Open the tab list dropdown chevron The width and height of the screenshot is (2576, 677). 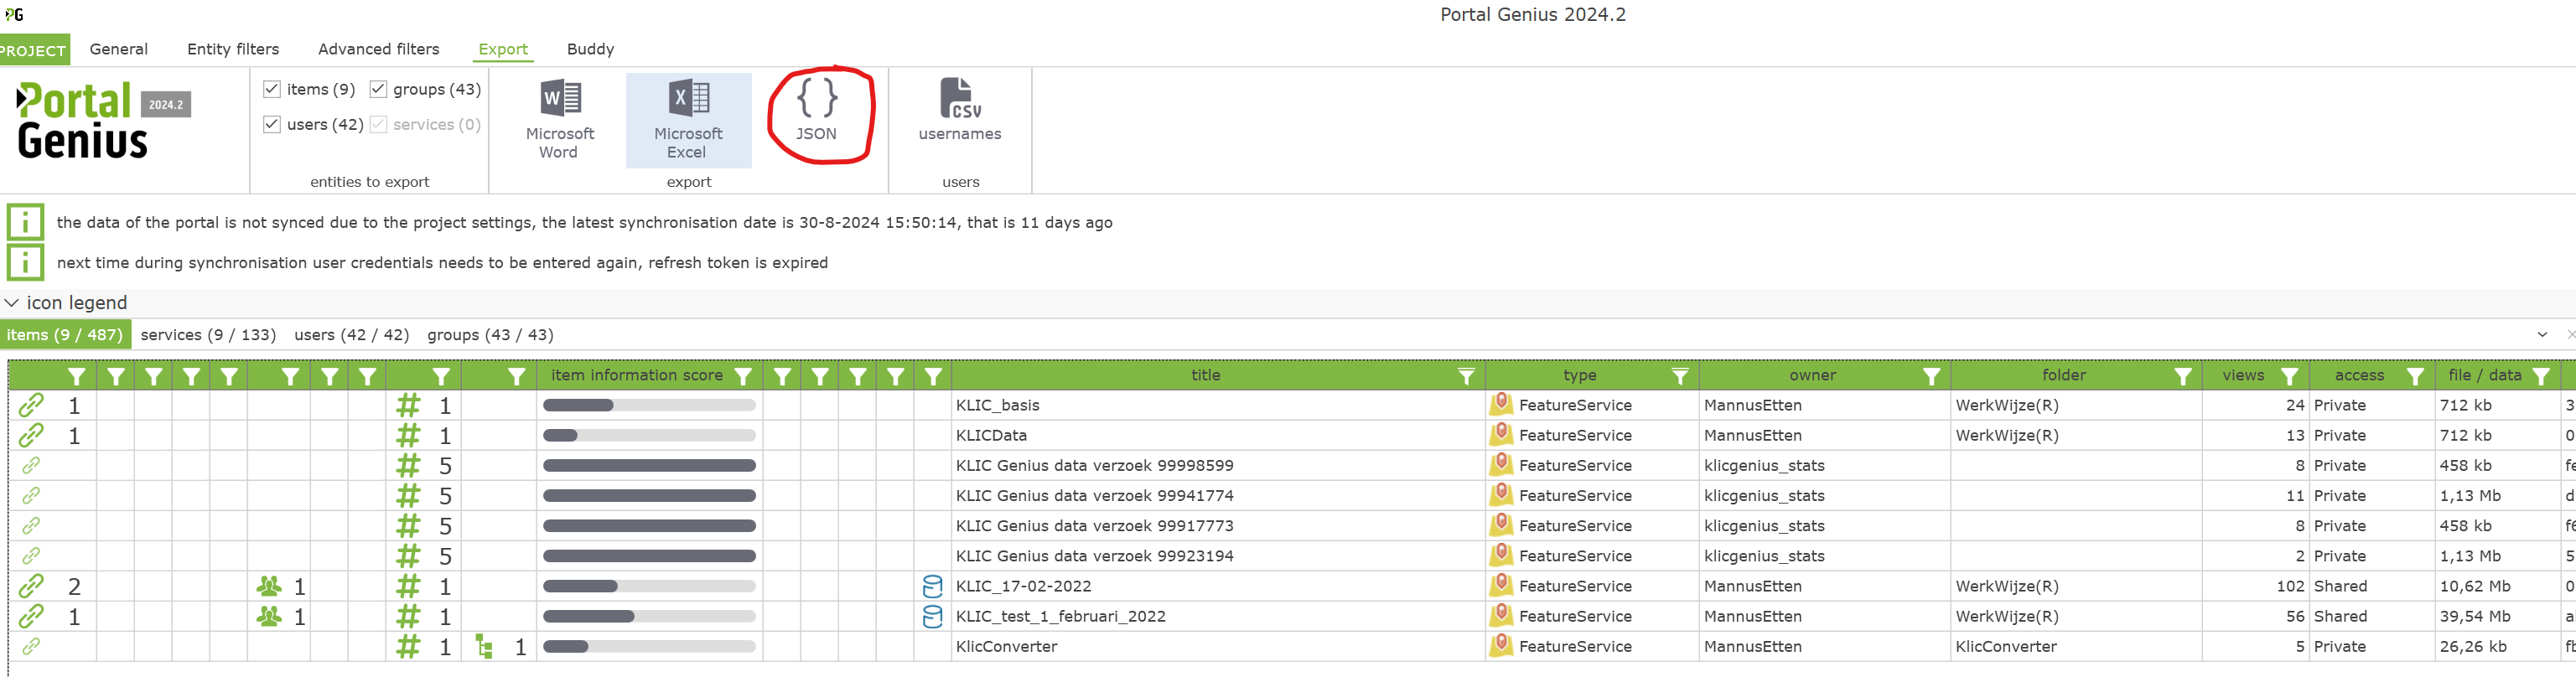click(2542, 334)
